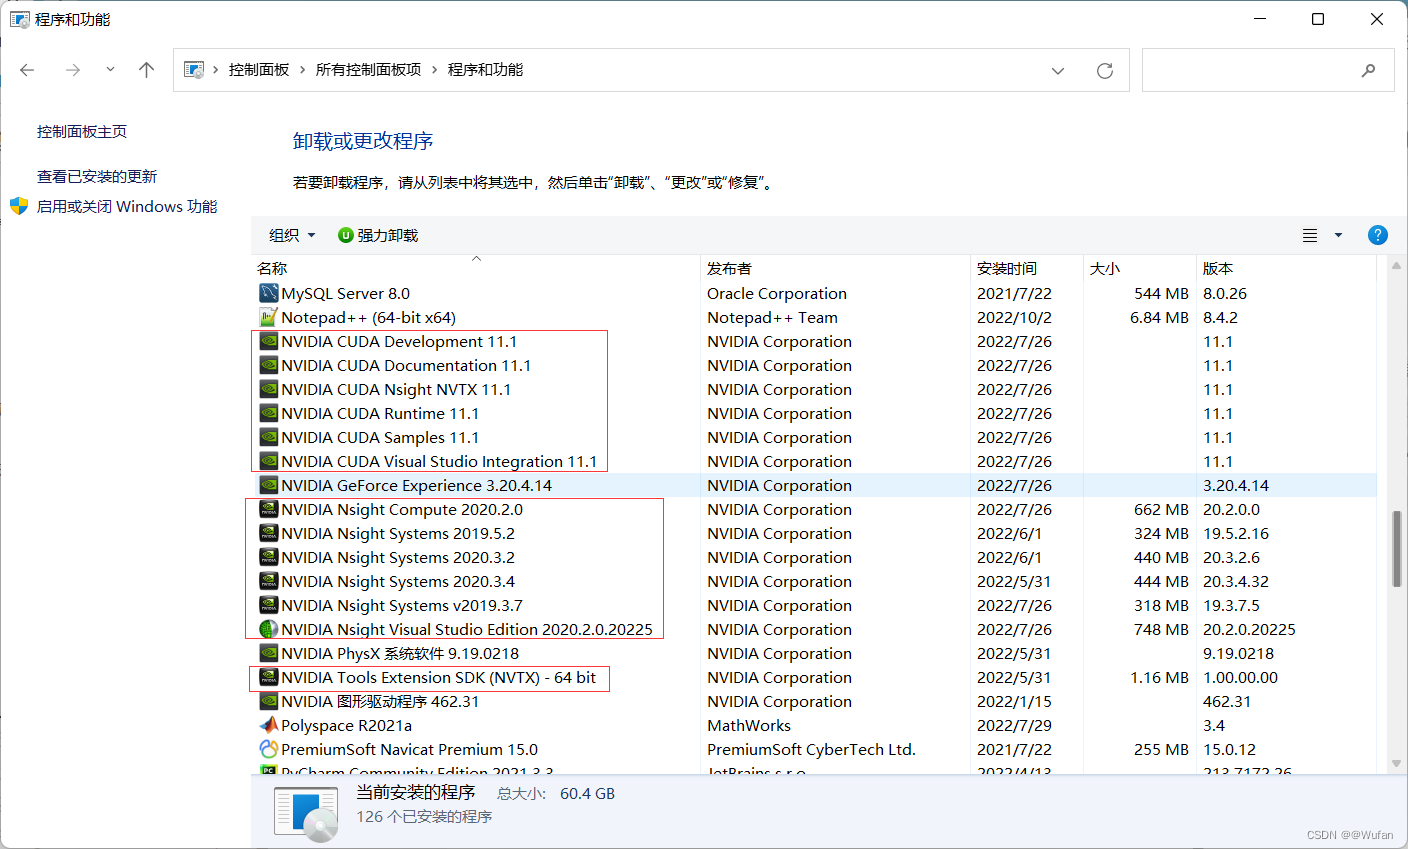Select the Oracle Corporation publisher cell
1408x849 pixels.
click(777, 293)
